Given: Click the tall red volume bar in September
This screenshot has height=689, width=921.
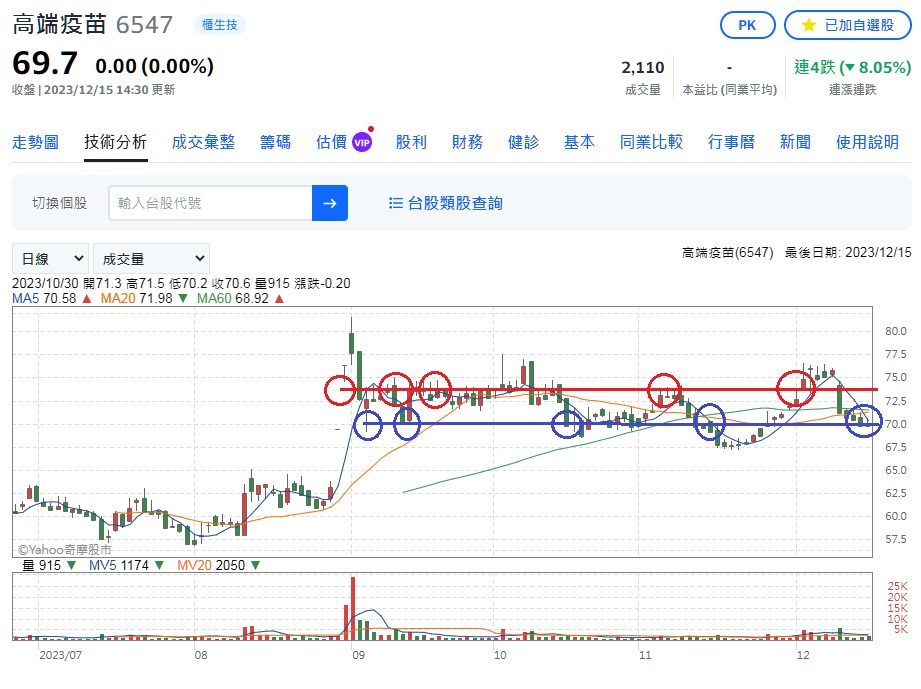Looking at the screenshot, I should pos(353,608).
